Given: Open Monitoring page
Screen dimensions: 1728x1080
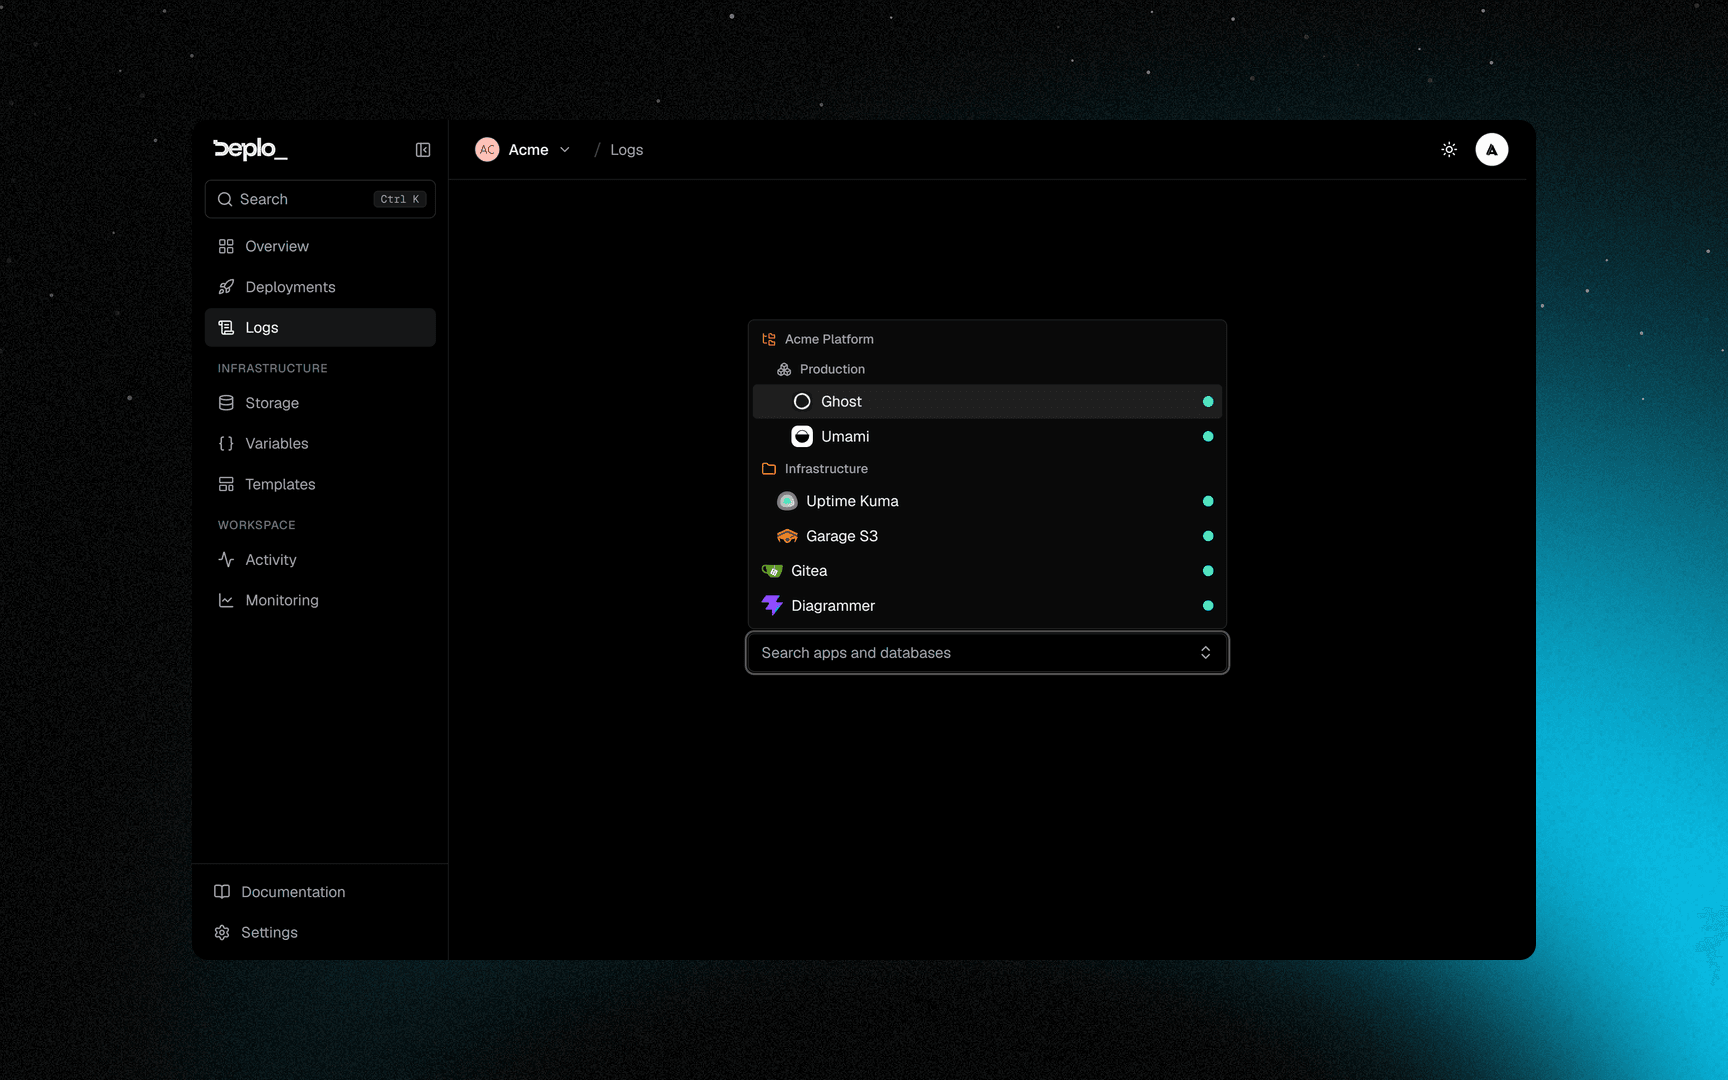Looking at the screenshot, I should (x=320, y=600).
